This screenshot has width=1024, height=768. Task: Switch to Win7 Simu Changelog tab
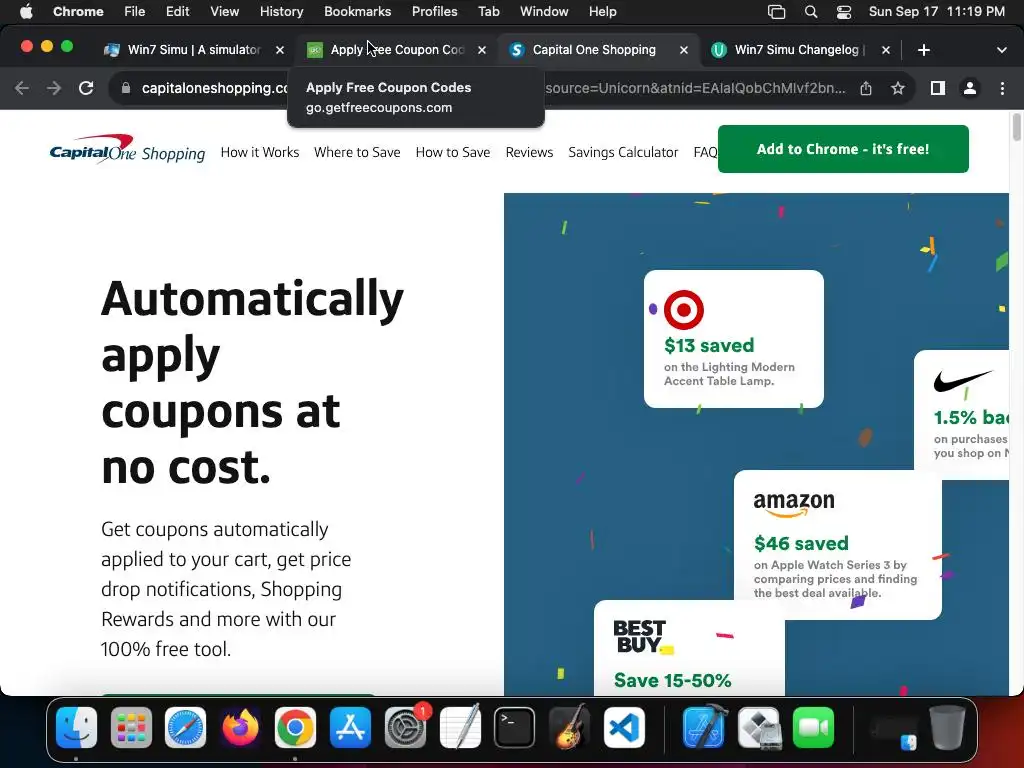tap(799, 50)
